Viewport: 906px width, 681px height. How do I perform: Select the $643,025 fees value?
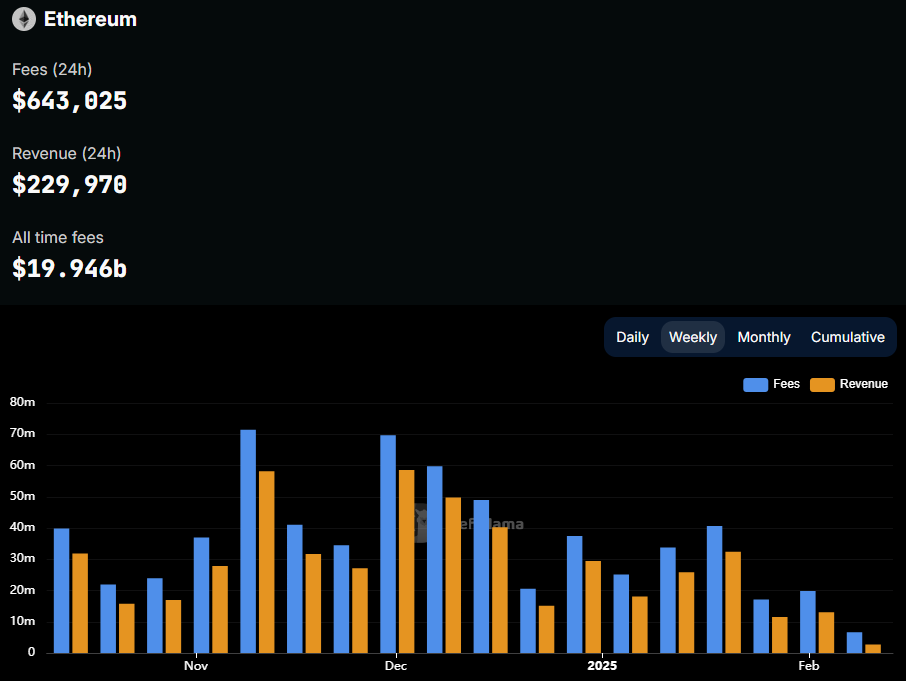[69, 101]
